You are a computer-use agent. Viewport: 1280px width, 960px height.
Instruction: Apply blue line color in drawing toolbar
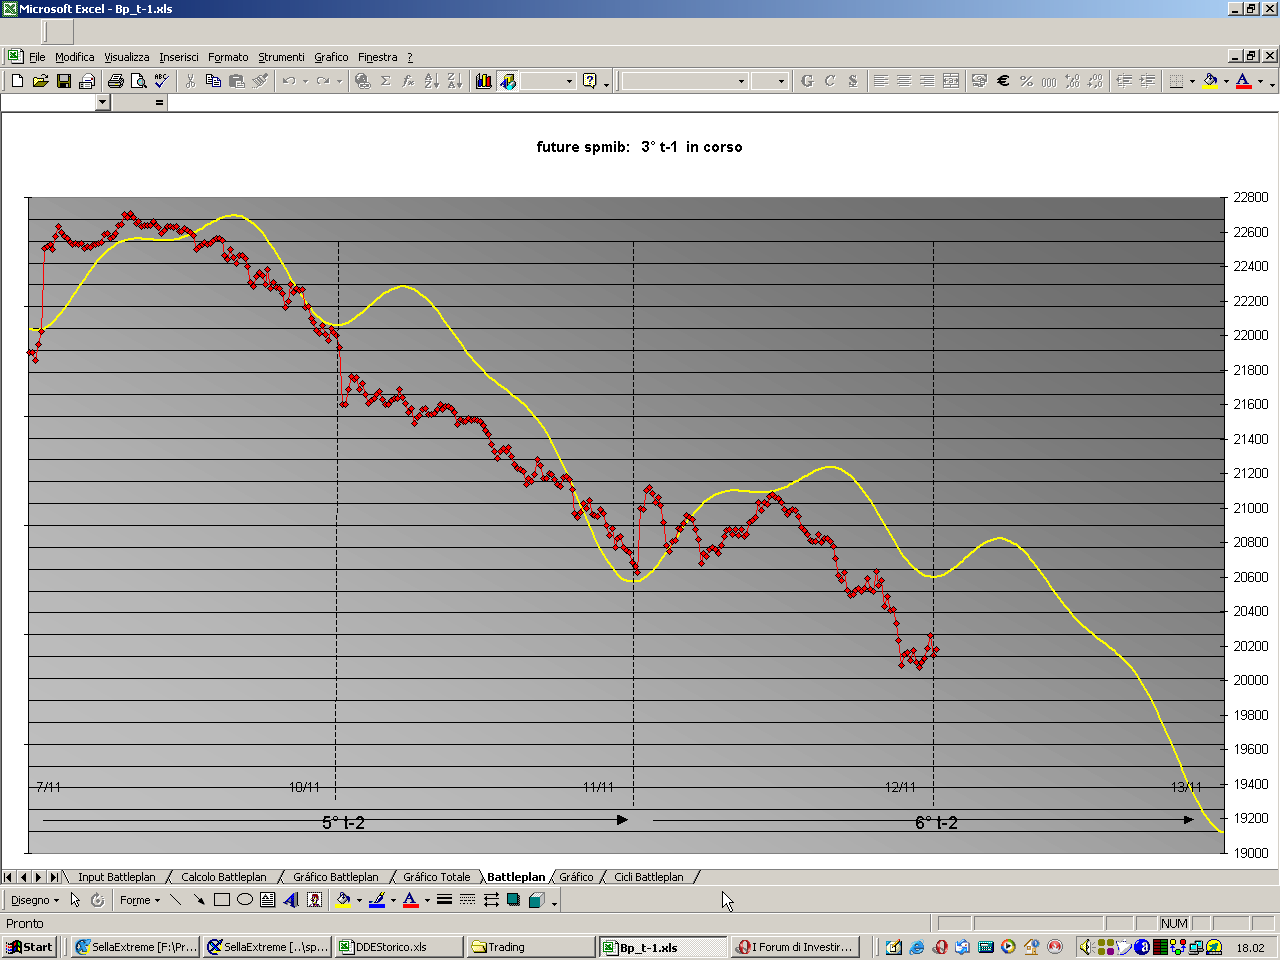377,900
